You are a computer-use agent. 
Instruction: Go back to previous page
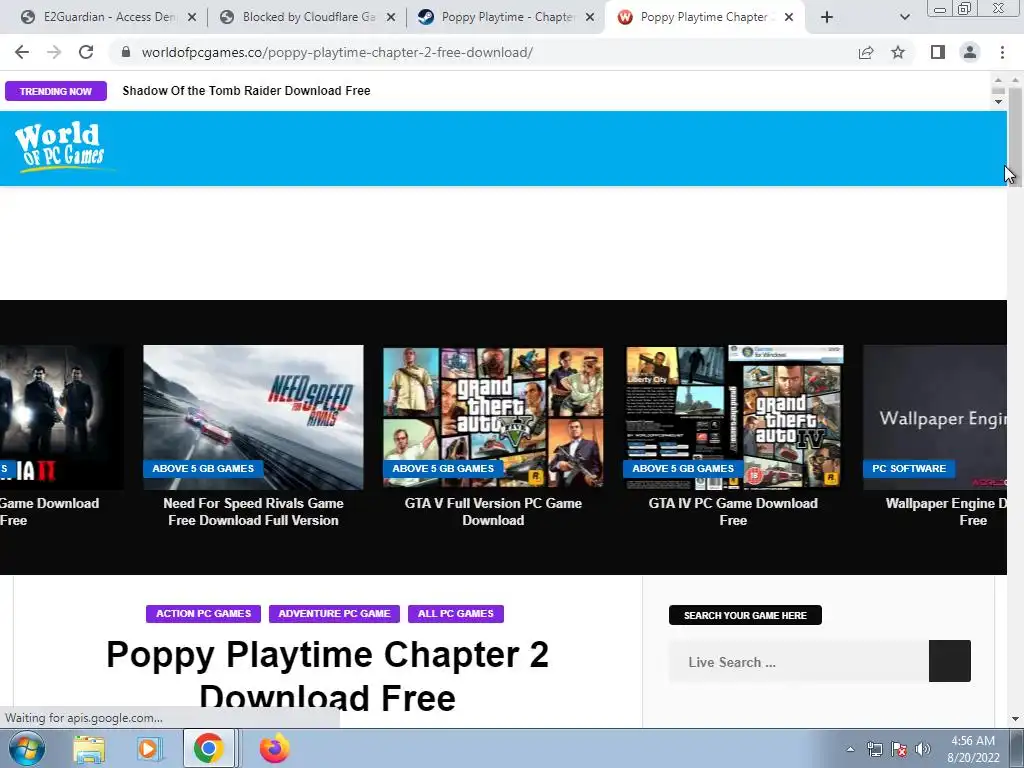[x=22, y=52]
